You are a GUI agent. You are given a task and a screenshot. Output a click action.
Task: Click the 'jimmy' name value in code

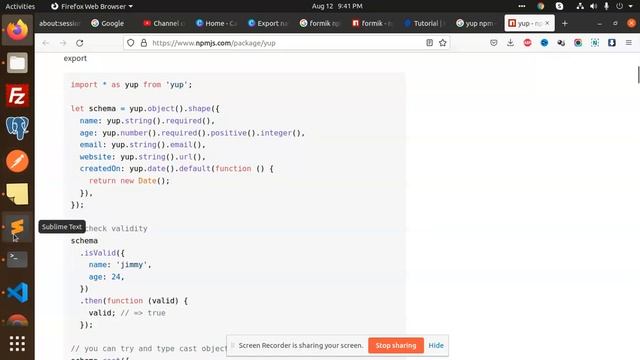pyautogui.click(x=131, y=265)
